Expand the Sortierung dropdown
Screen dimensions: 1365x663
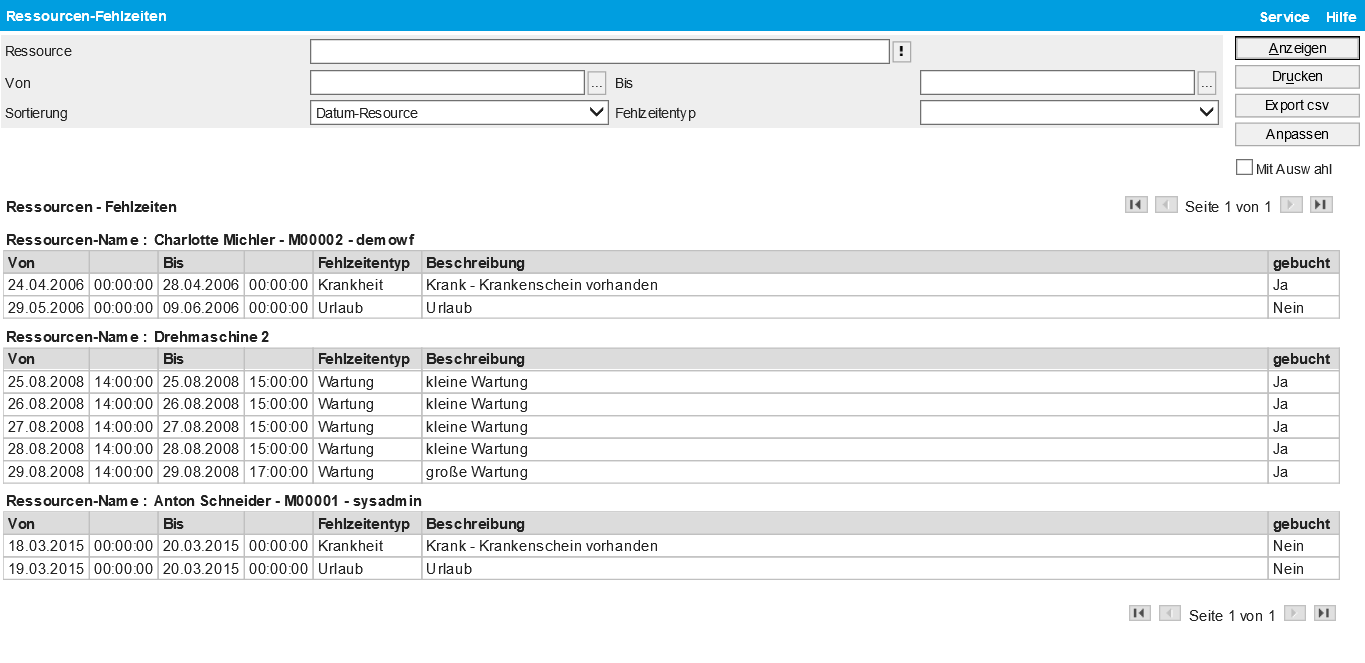[x=459, y=113]
